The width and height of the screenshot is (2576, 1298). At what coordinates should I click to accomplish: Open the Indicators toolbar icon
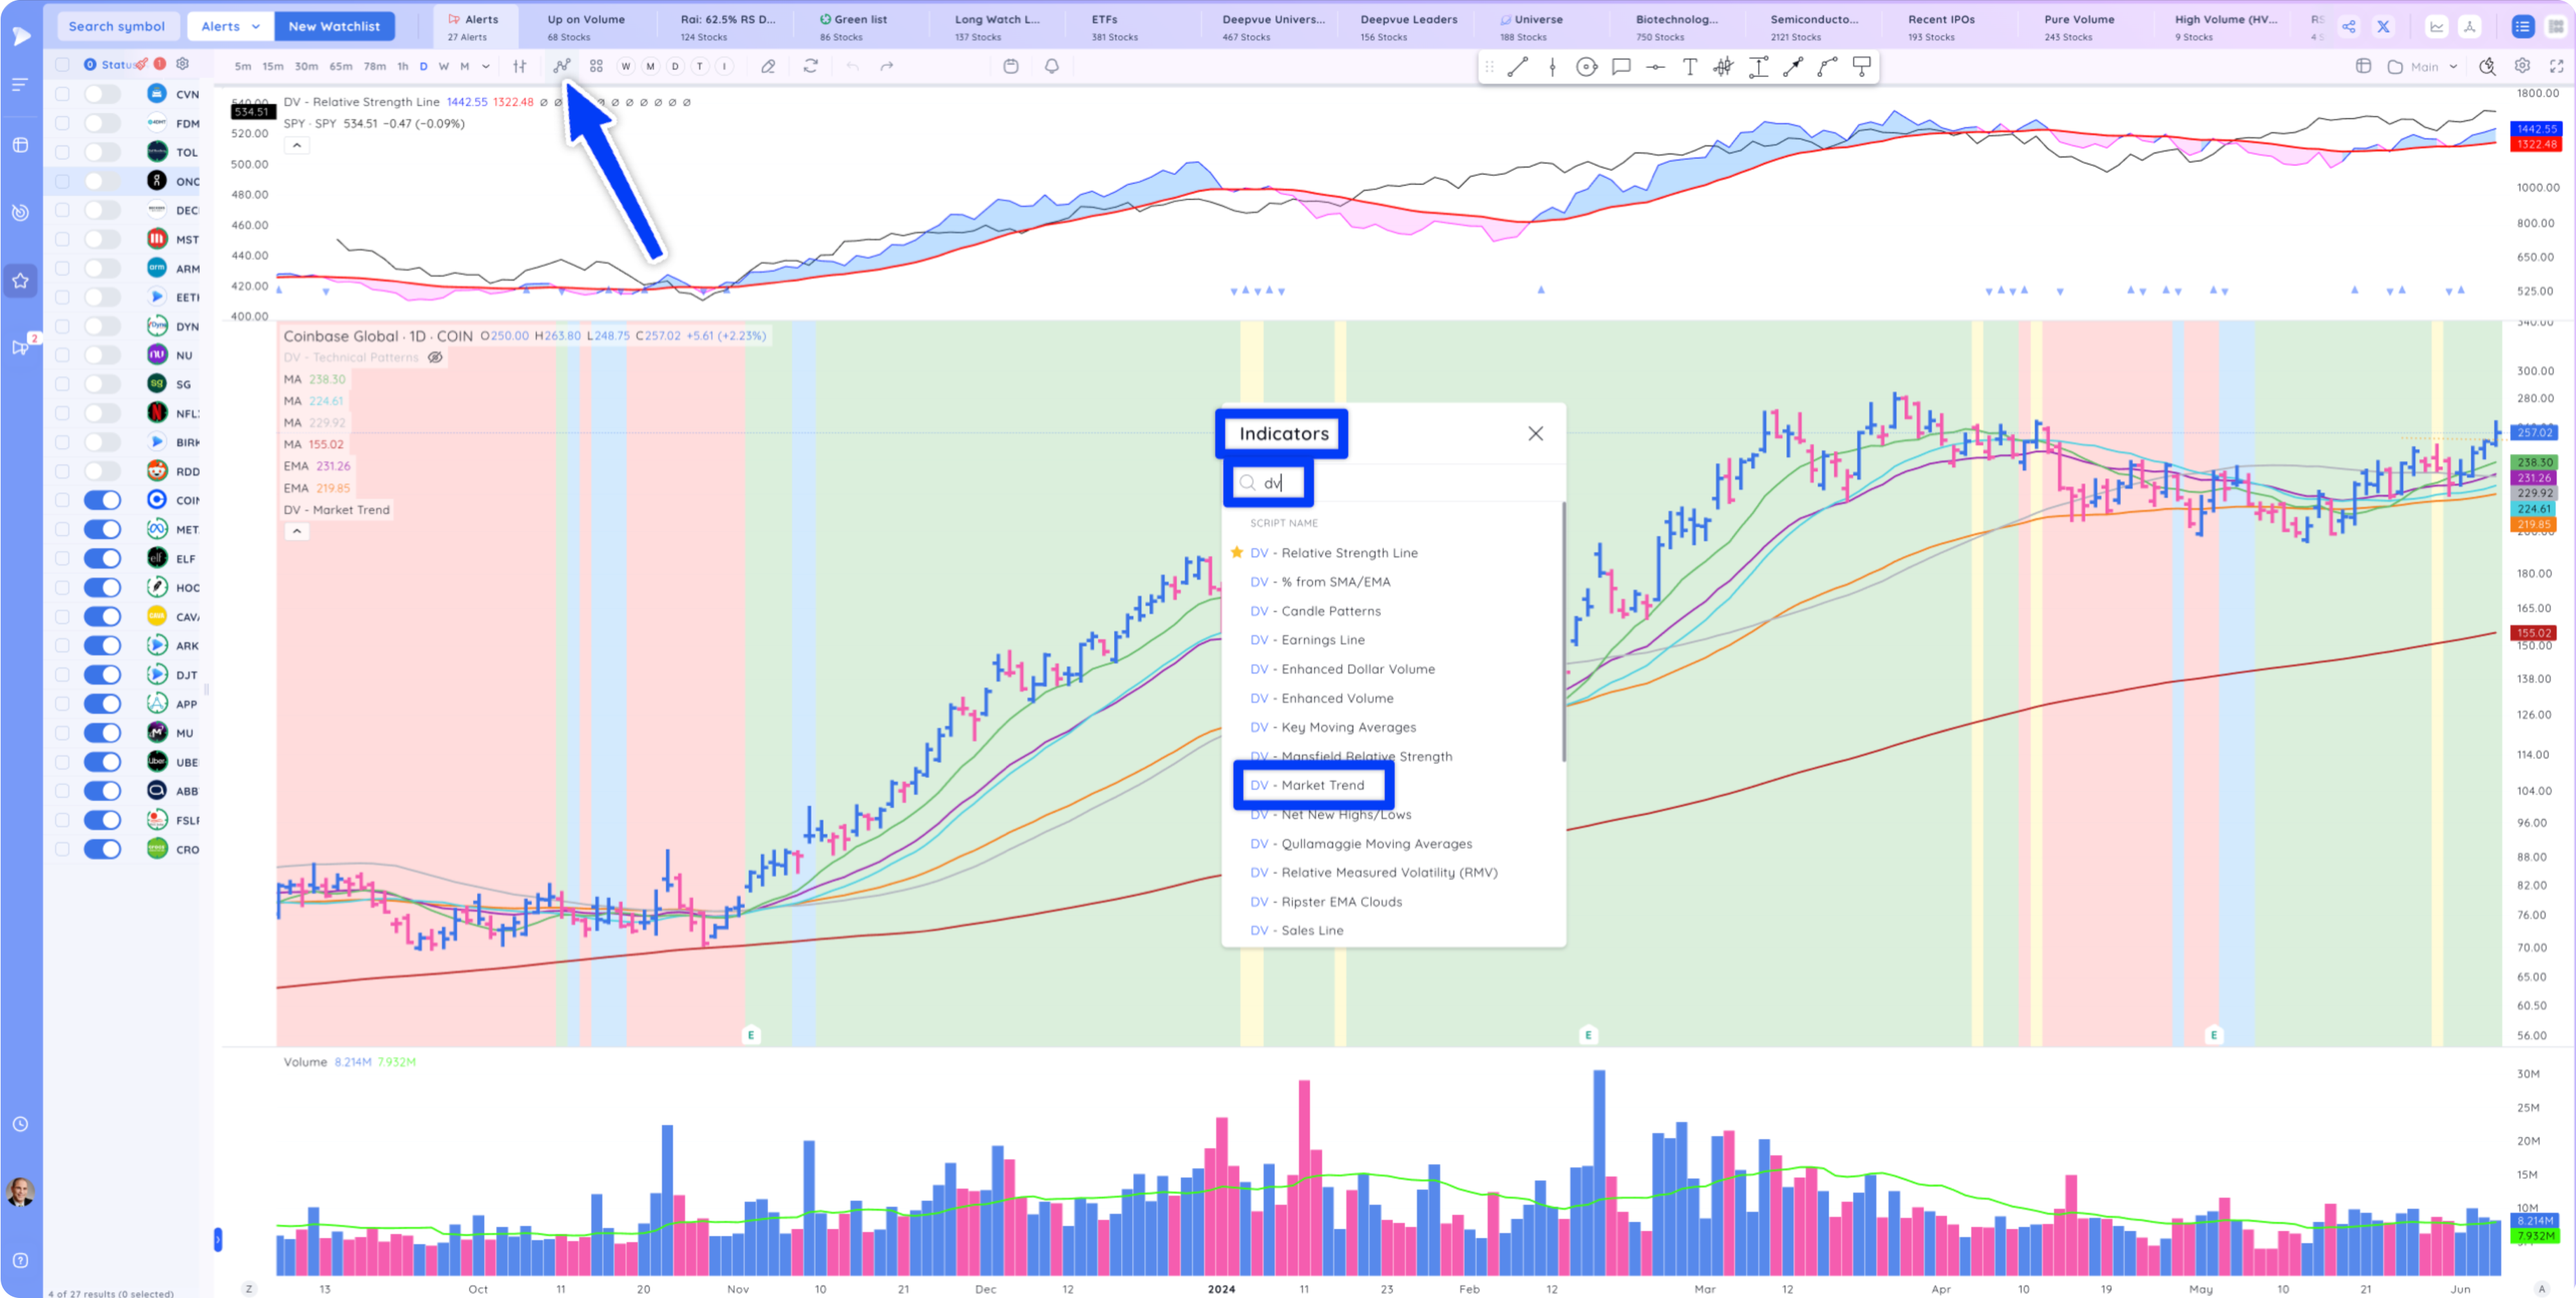pos(562,66)
